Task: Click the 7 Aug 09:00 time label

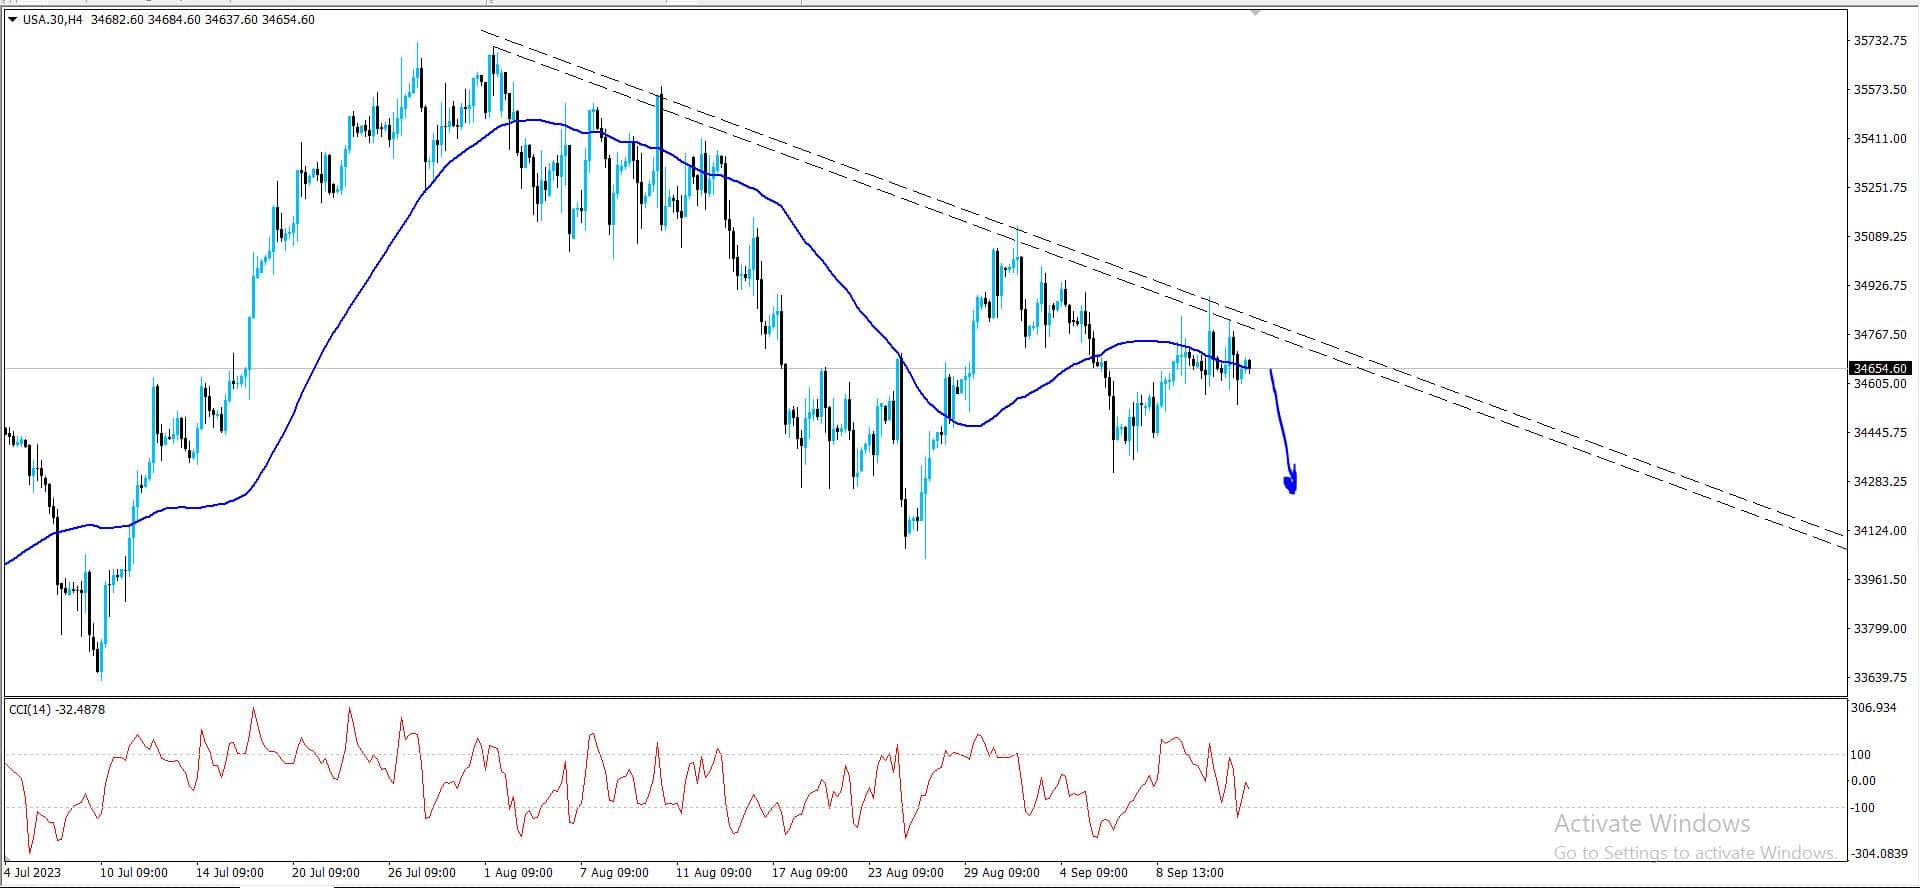Action: (x=614, y=873)
